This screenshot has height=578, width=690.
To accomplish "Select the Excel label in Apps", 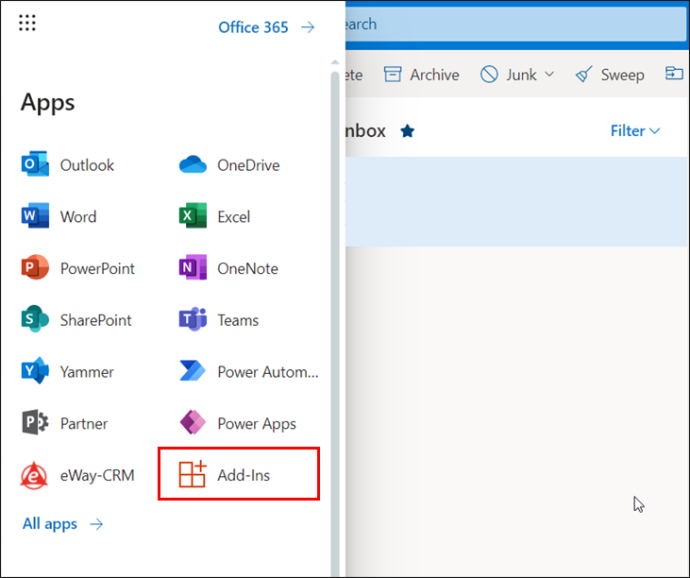I will [x=234, y=217].
